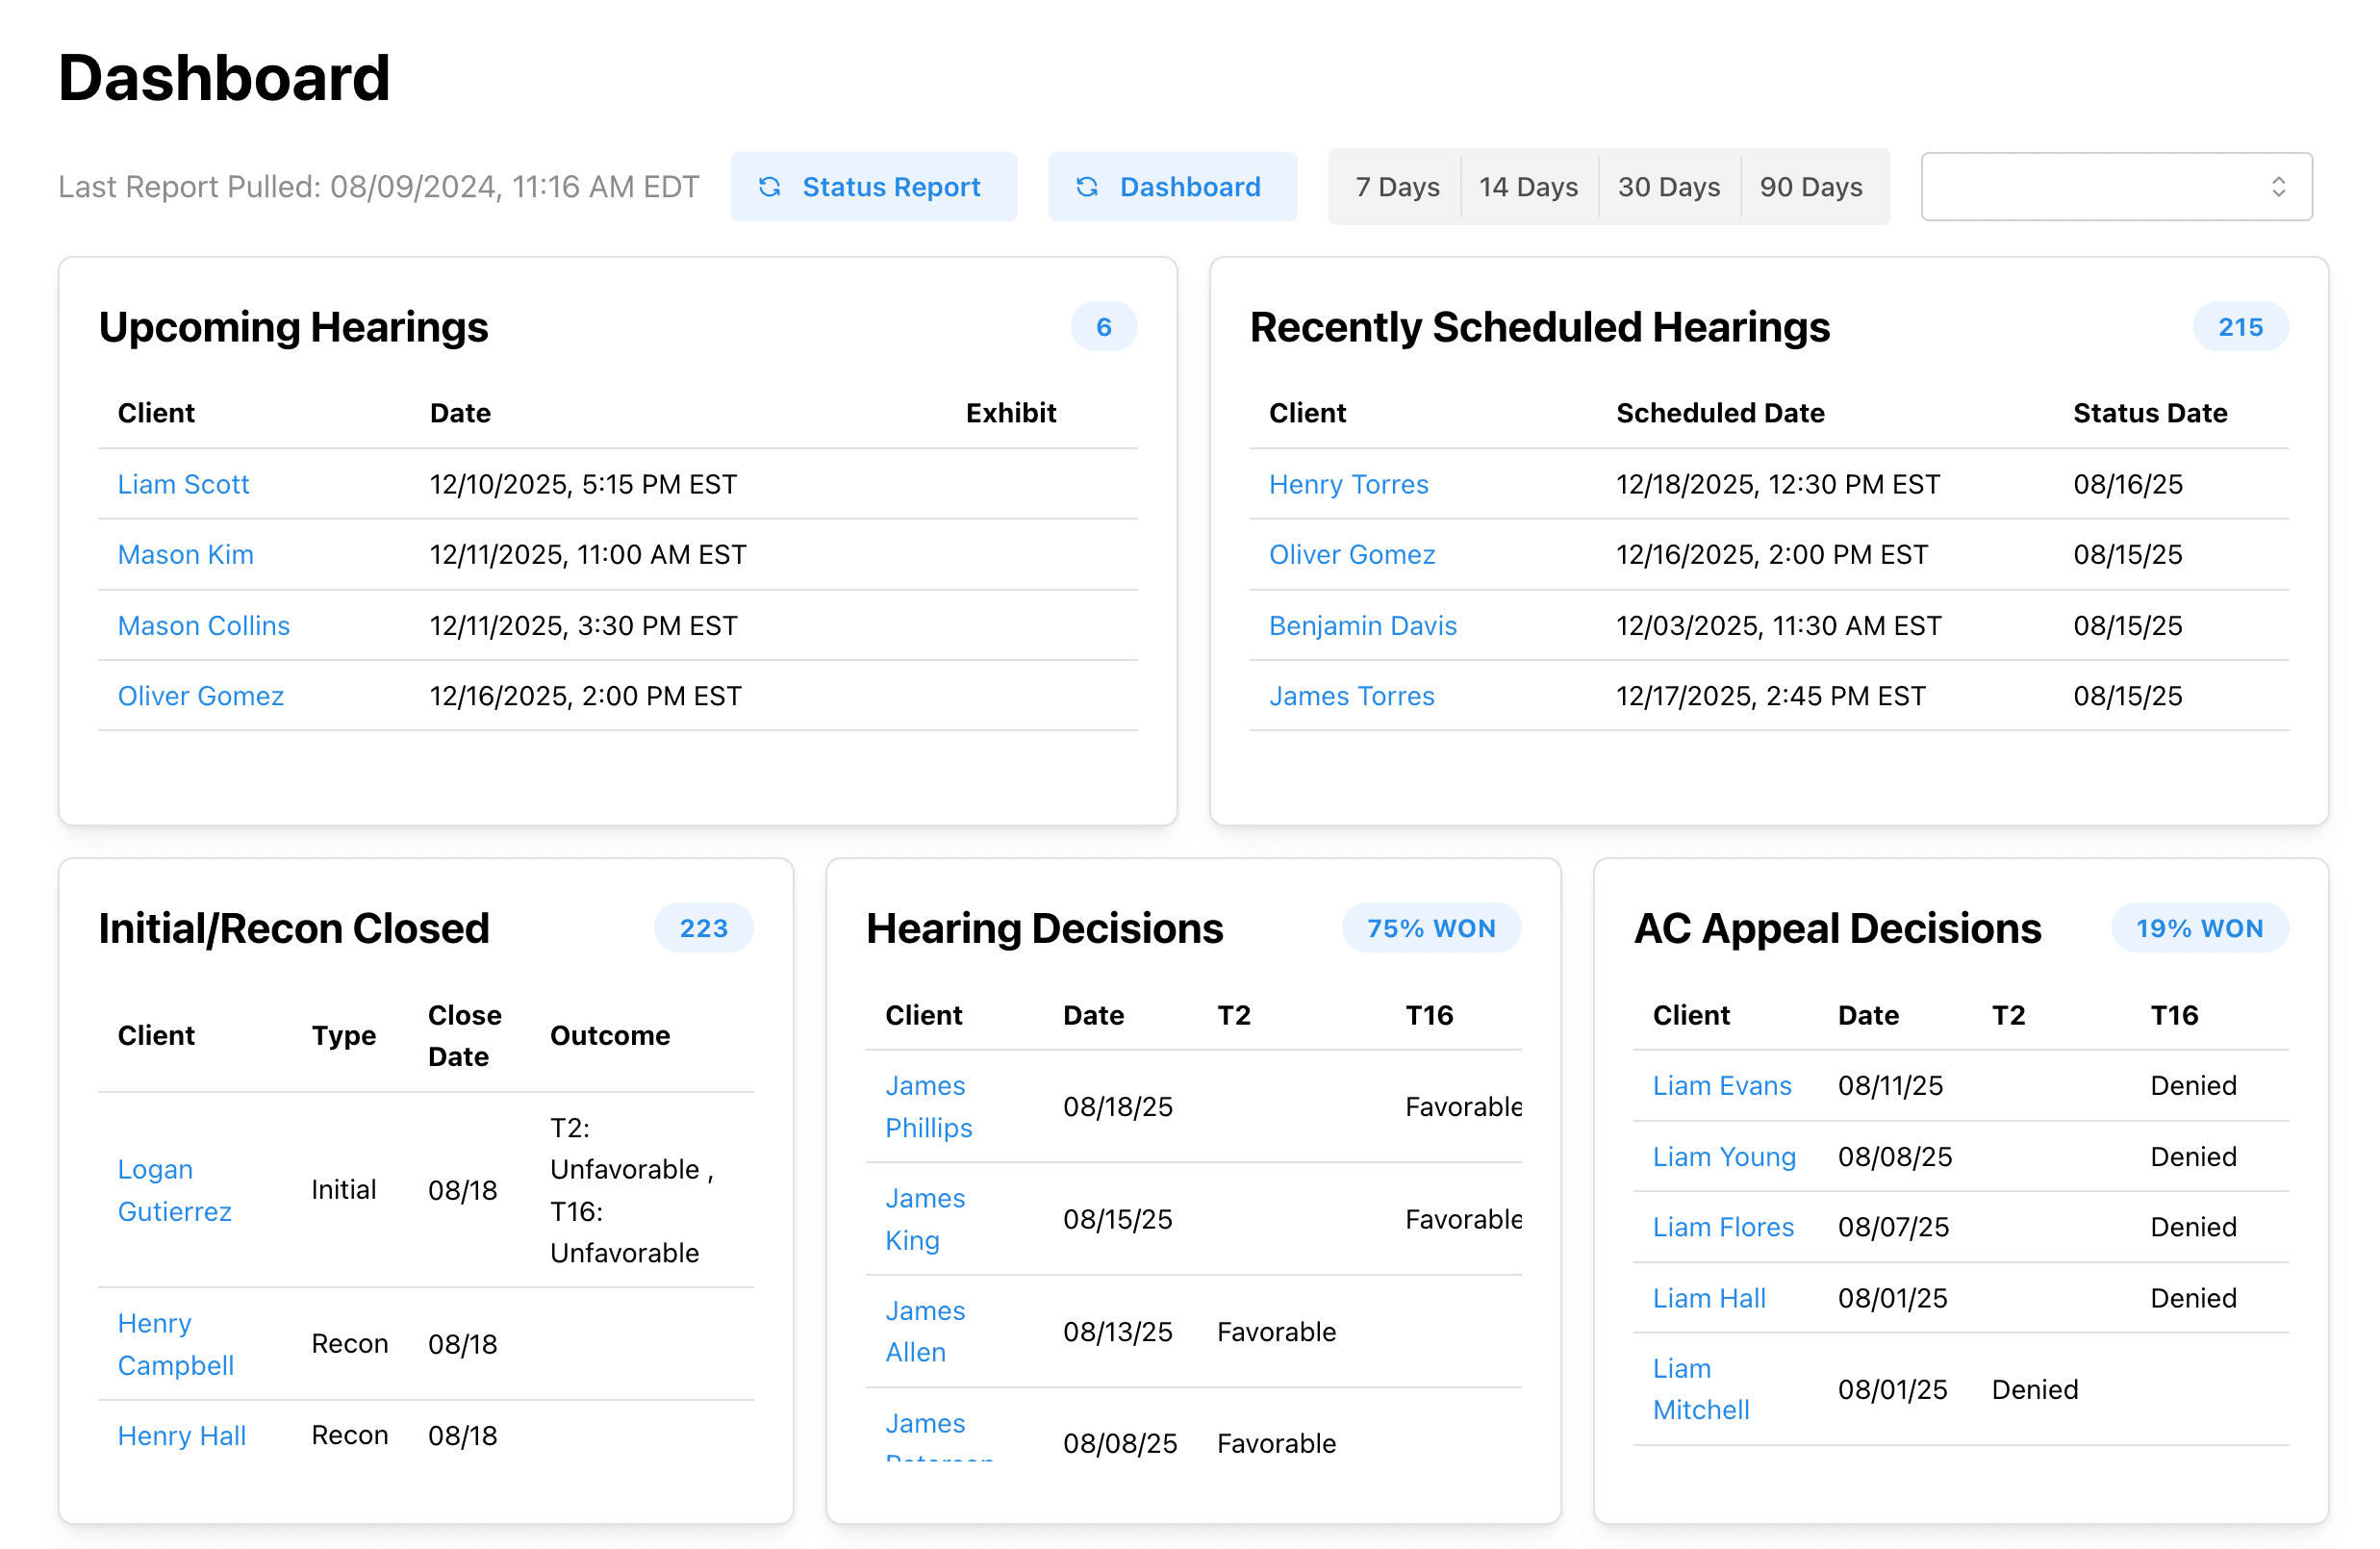Open Liam Evans in AC Appeal Decisions
This screenshot has width=2380, height=1549.
pyautogui.click(x=1722, y=1085)
